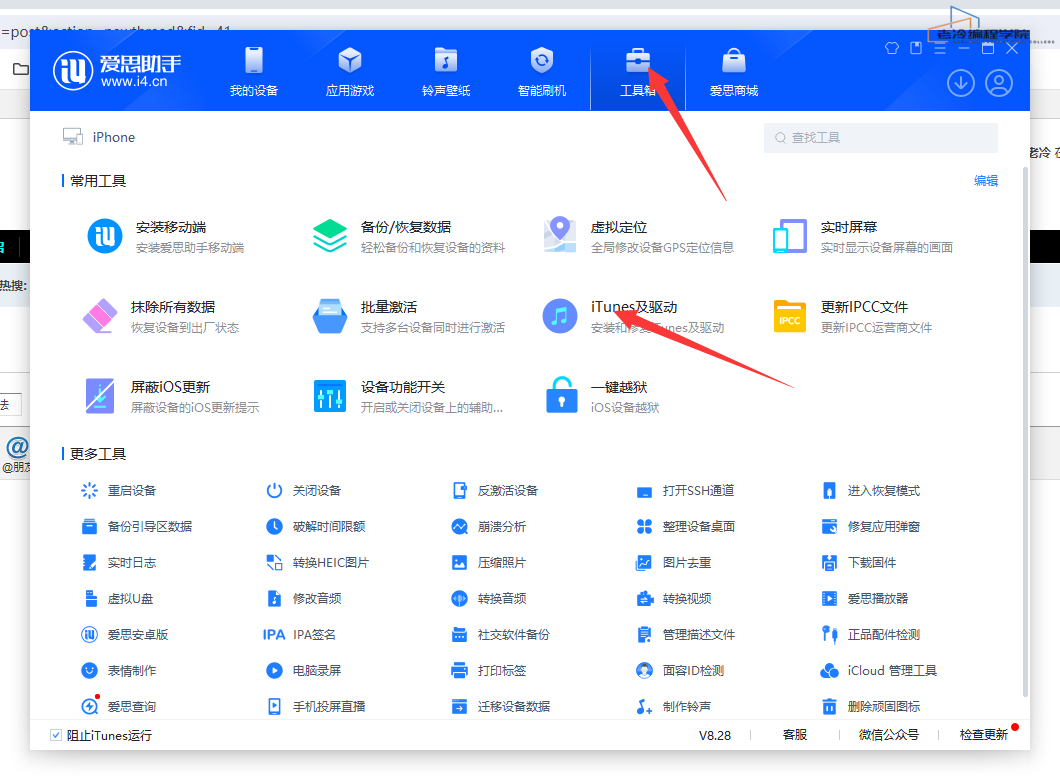Open the 转换视频 tool icon
This screenshot has height=780, width=1060.
pos(644,598)
